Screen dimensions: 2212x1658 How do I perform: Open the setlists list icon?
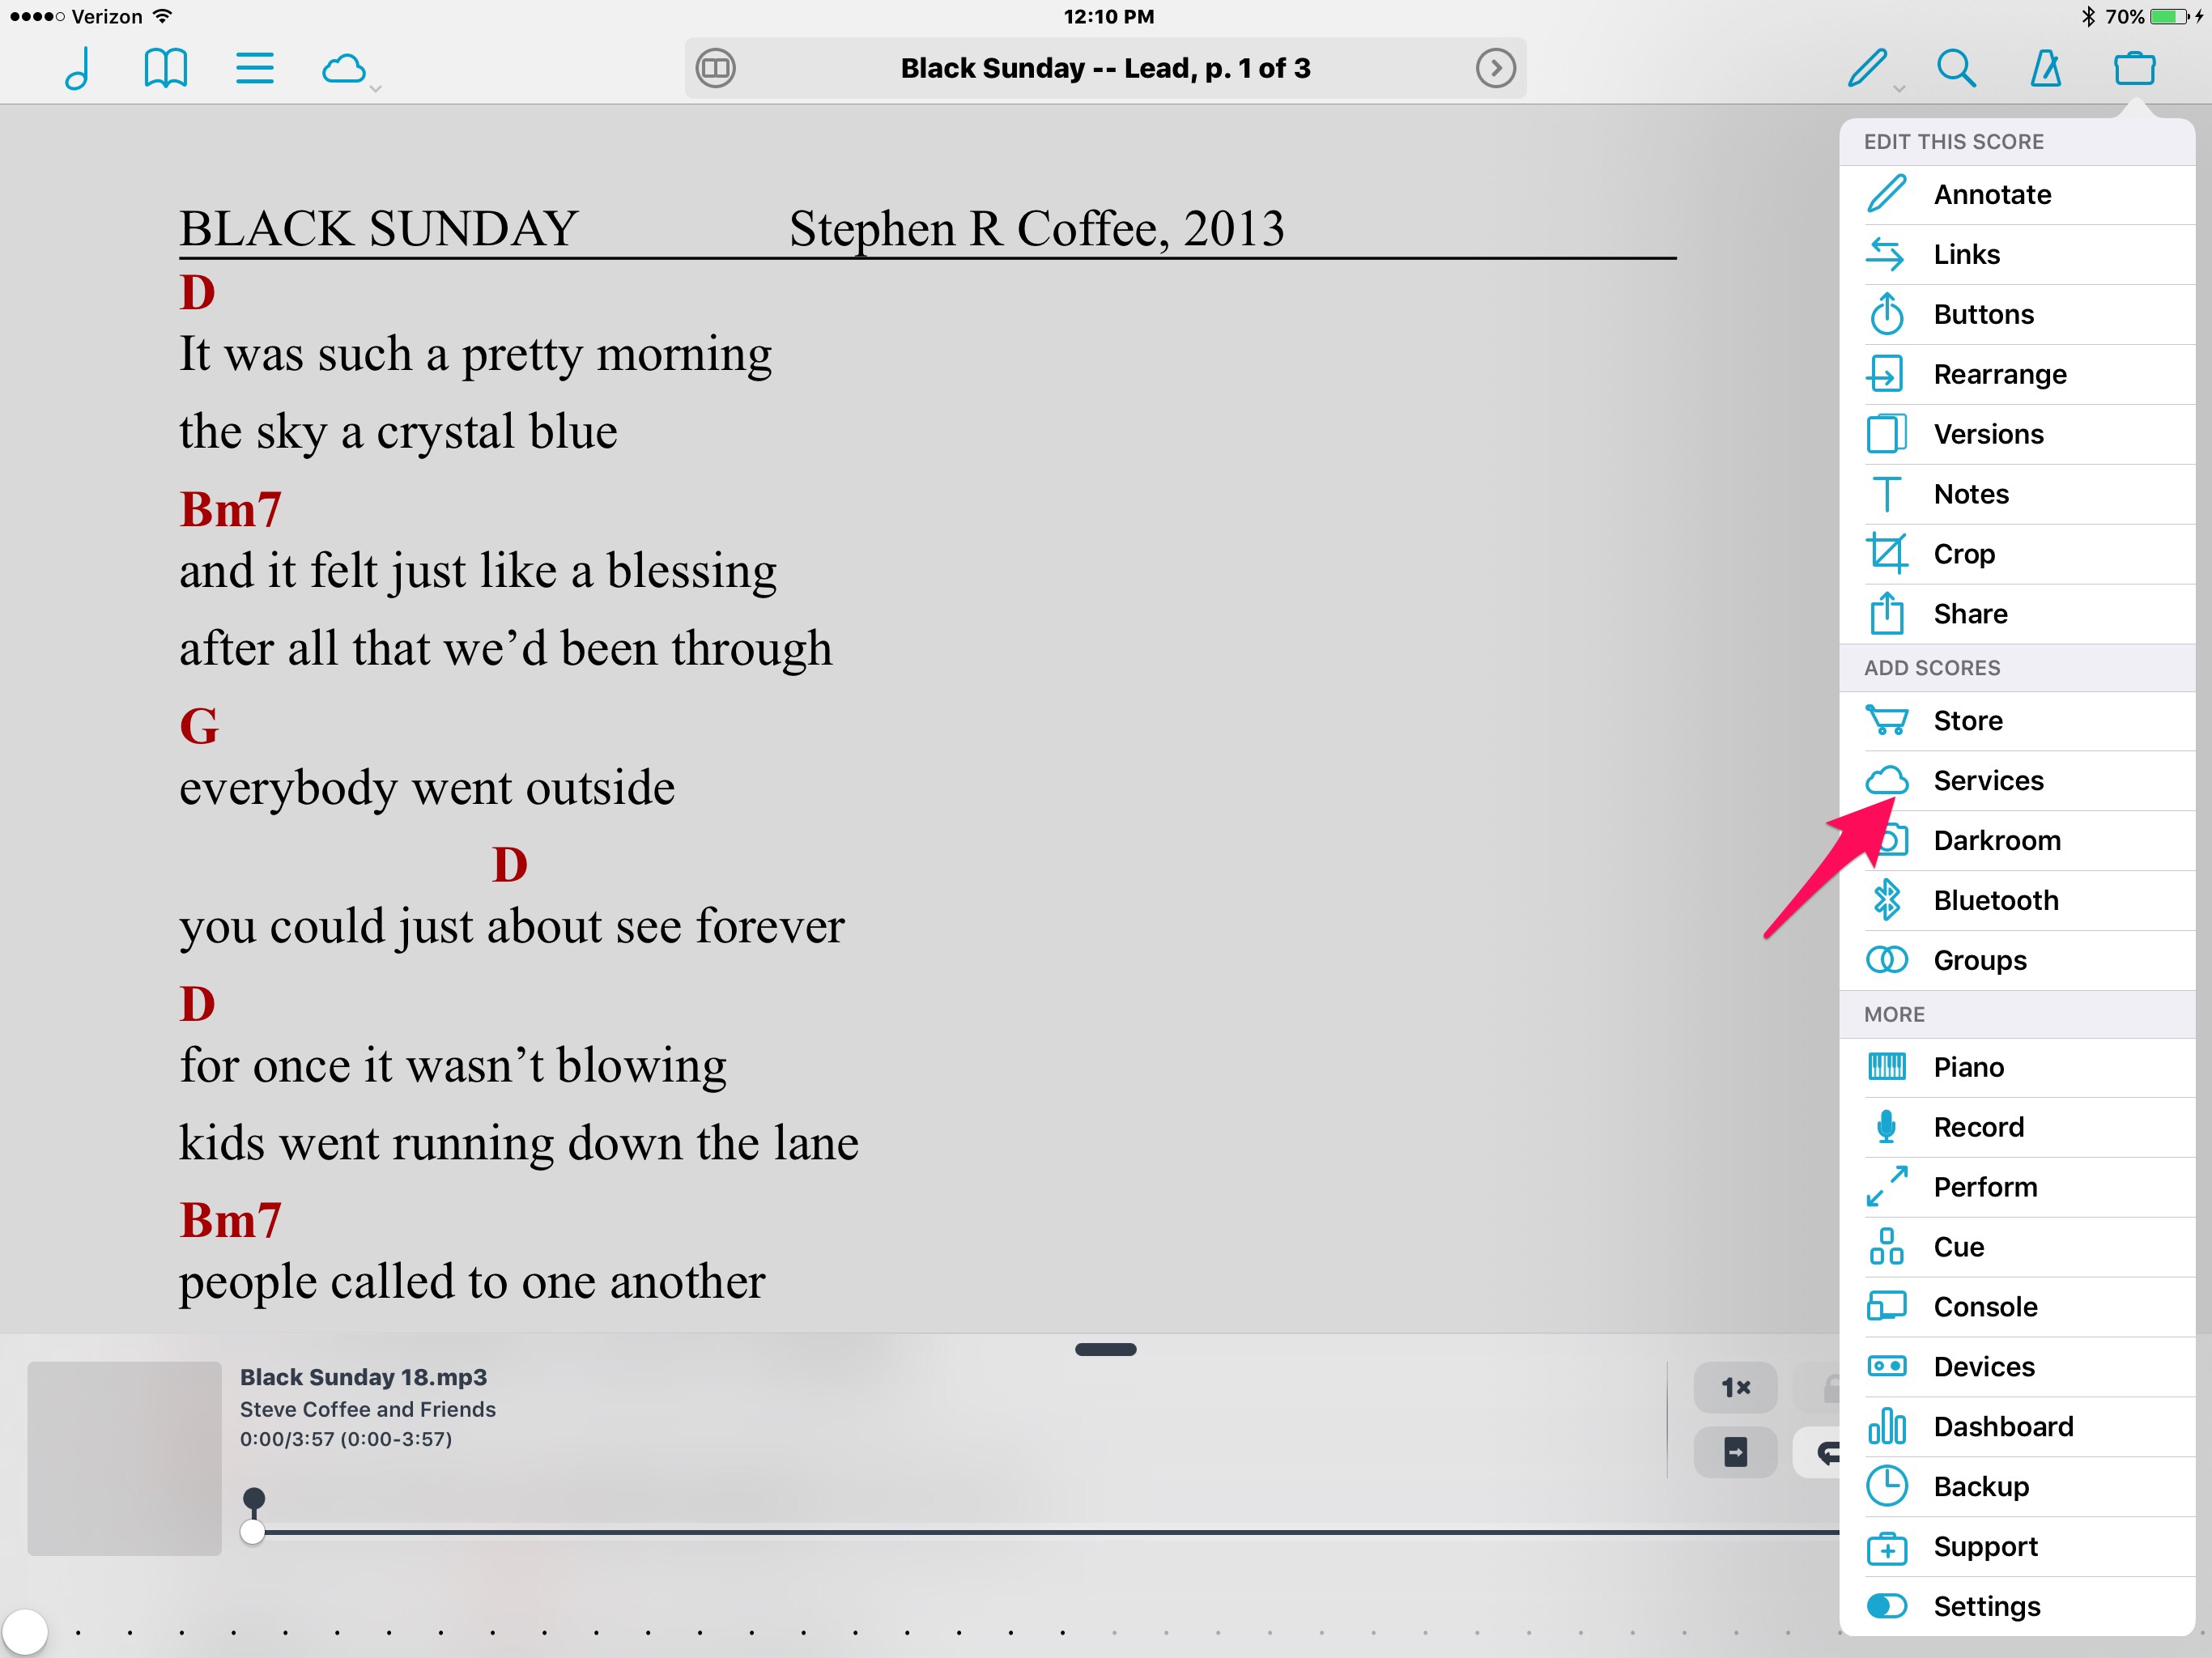click(254, 68)
